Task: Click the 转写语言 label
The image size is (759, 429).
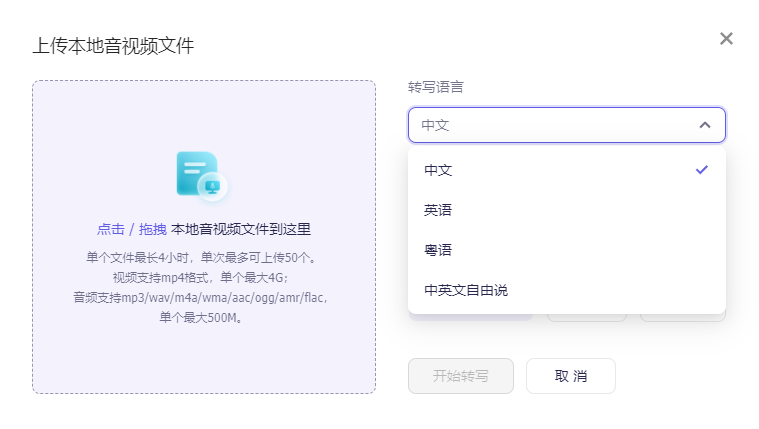Action: [435, 87]
